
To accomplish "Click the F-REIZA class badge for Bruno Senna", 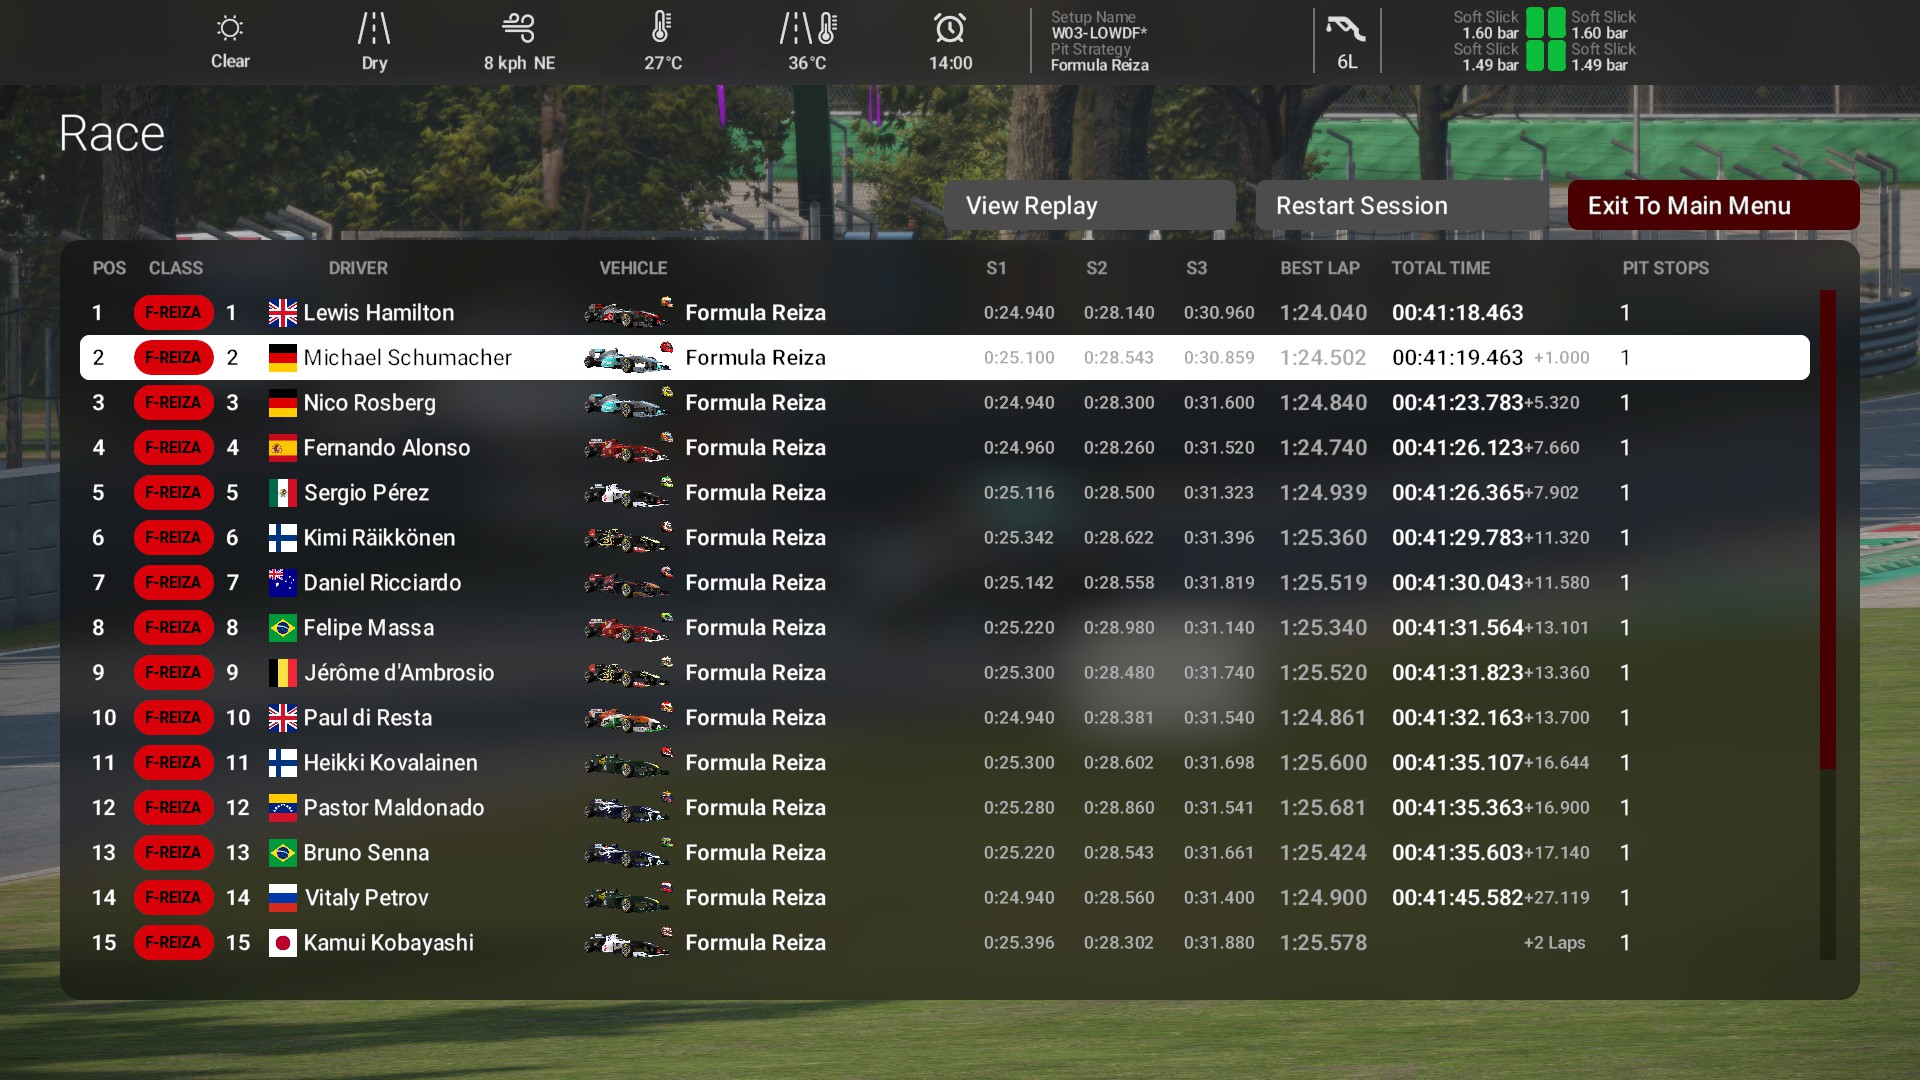I will click(x=173, y=853).
